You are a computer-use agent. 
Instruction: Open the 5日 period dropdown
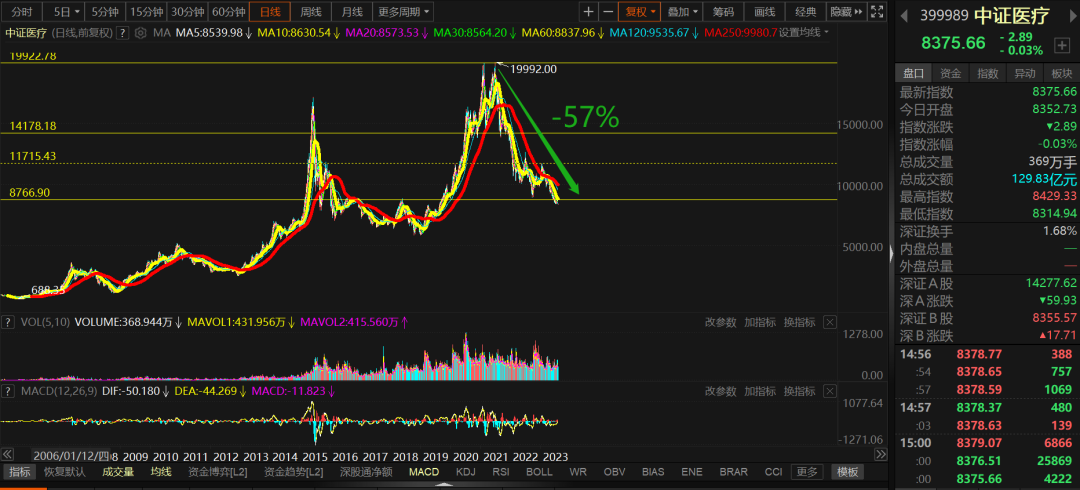[x=67, y=12]
